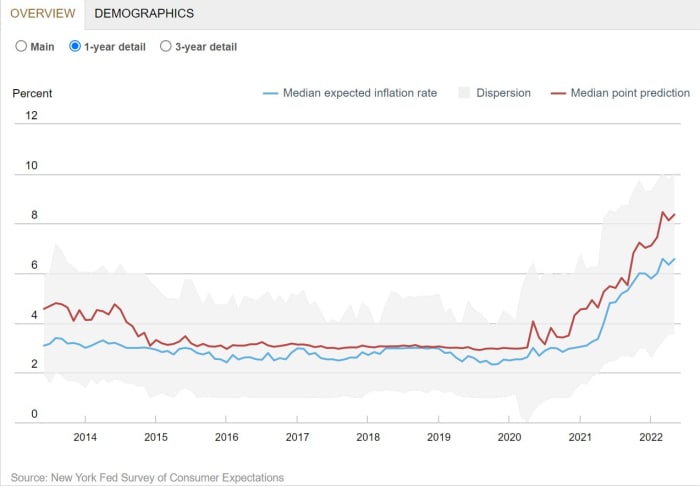Click the Percent axis title

click(32, 93)
